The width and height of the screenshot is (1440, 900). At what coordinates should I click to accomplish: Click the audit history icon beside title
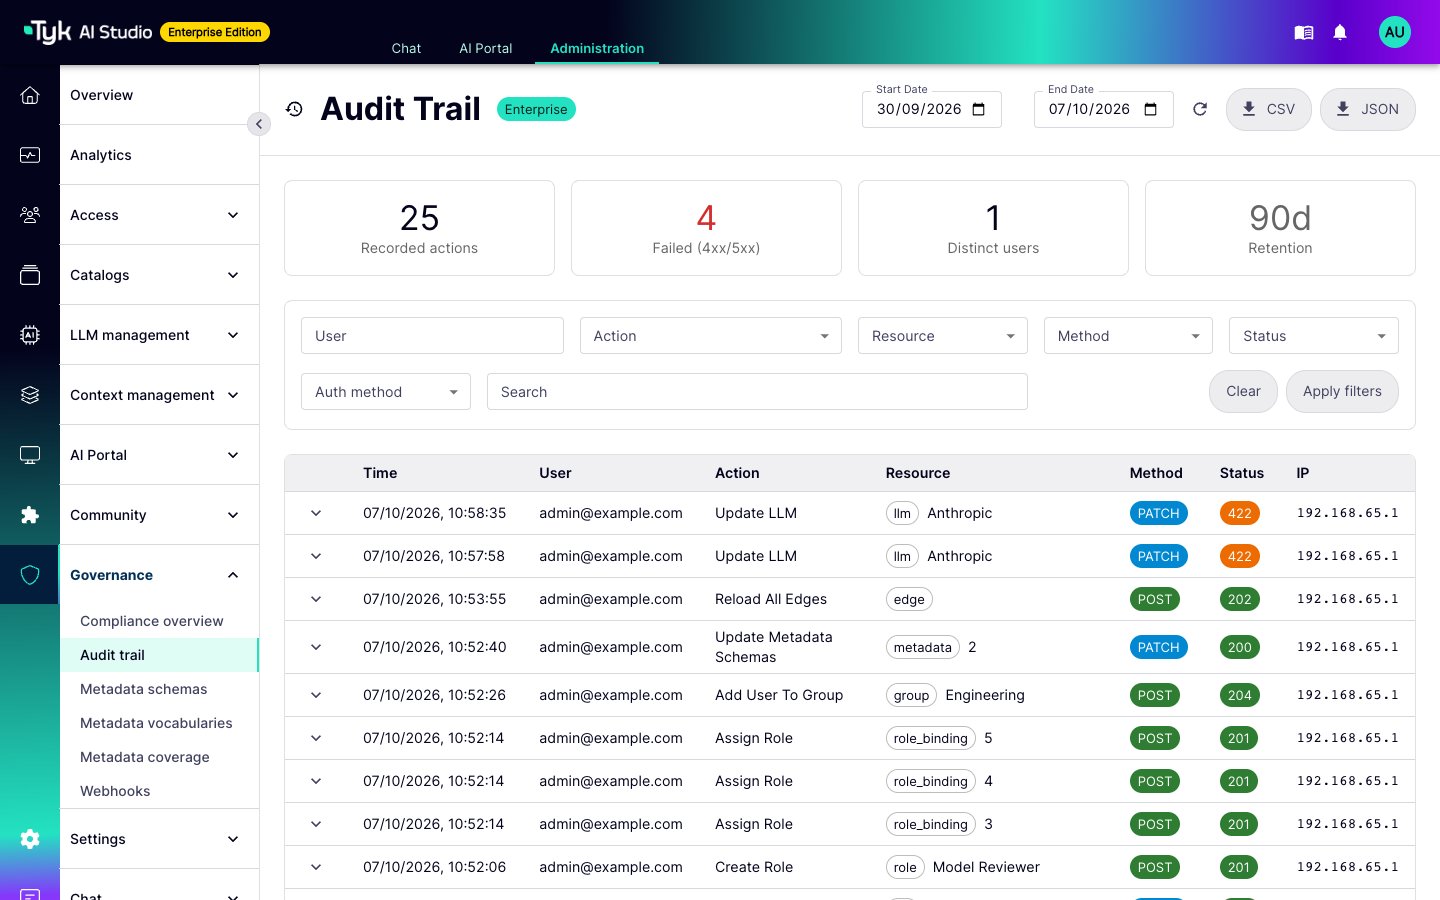tap(294, 109)
